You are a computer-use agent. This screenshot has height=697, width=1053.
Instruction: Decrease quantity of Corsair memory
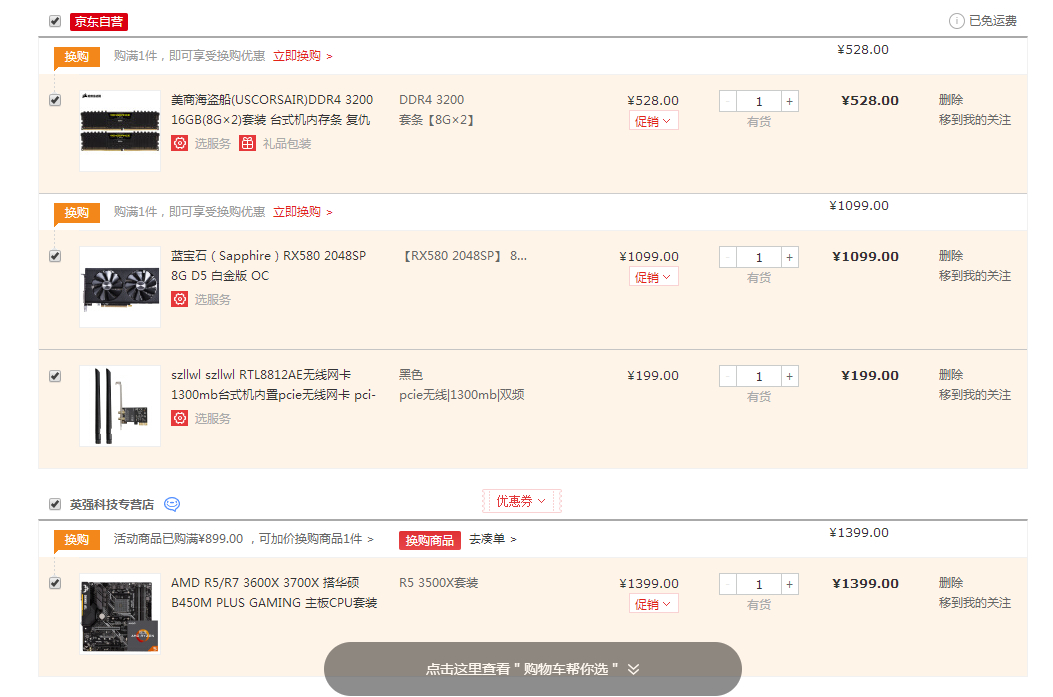(x=728, y=101)
